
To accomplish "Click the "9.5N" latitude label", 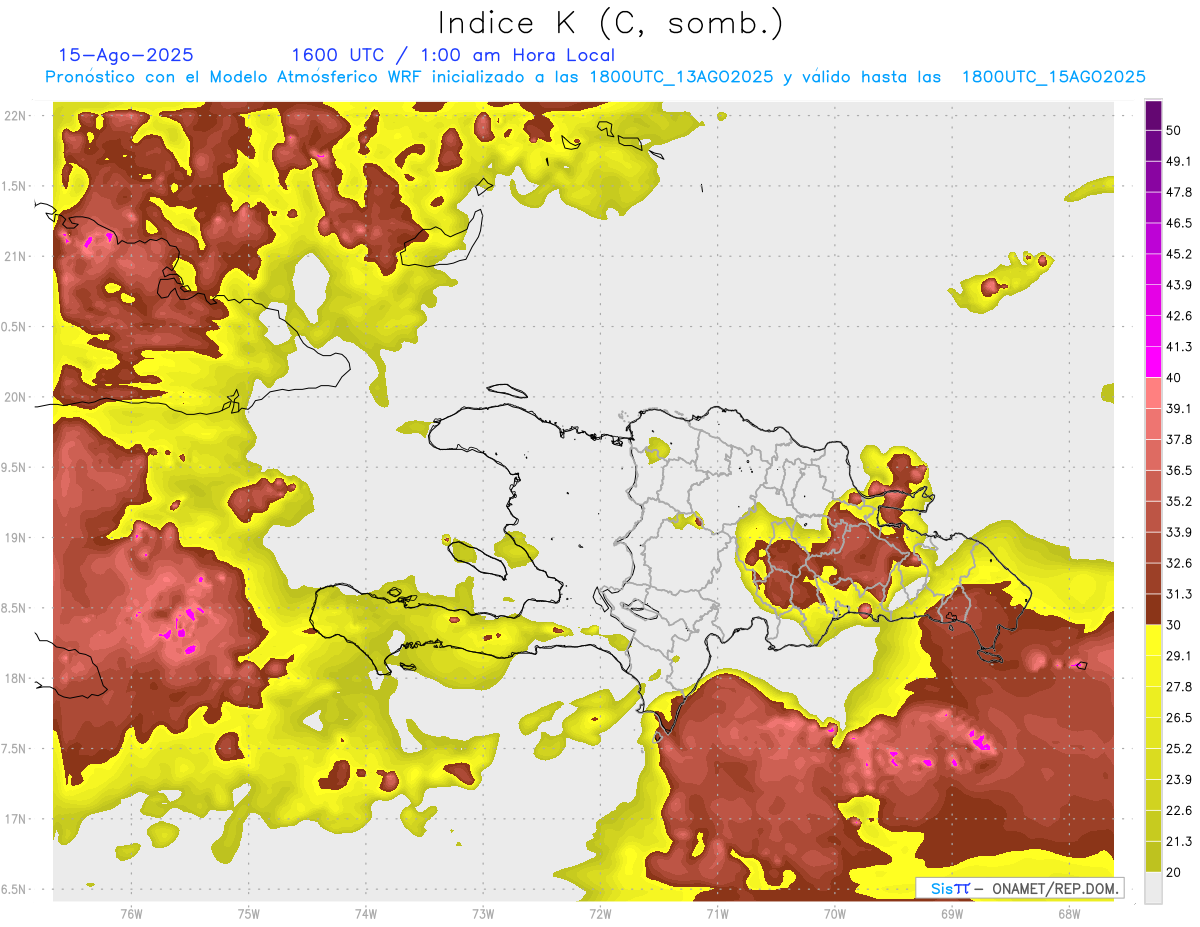I will [14, 468].
